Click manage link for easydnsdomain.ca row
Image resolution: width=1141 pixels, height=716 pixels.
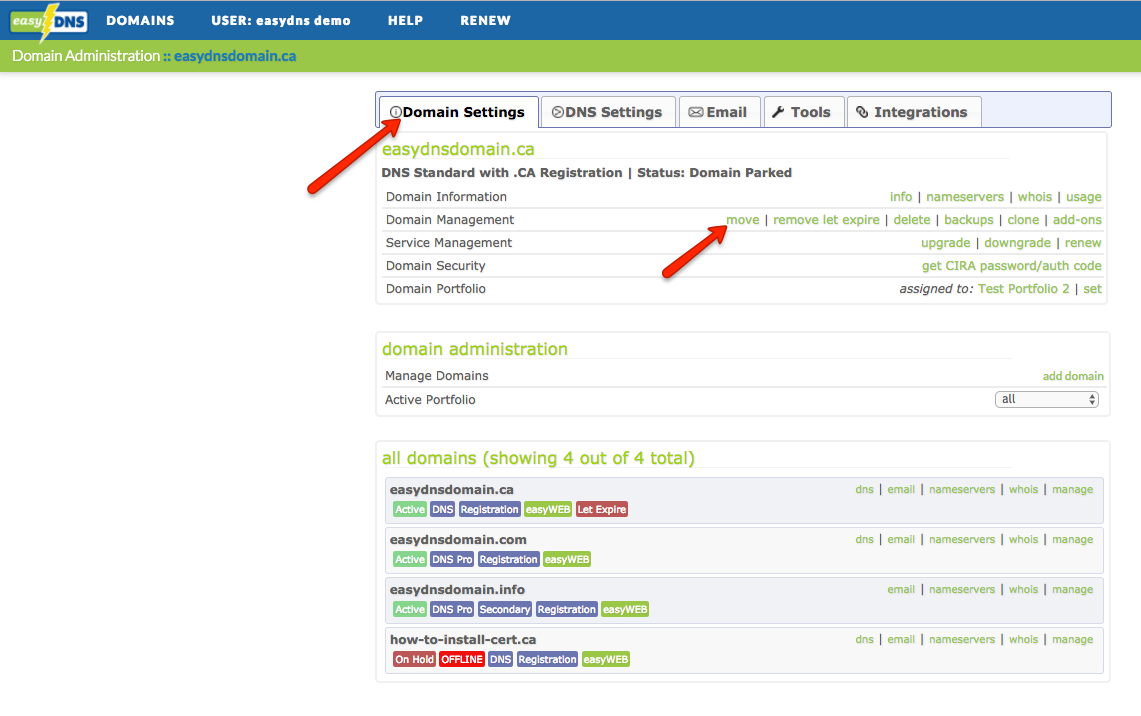(1073, 490)
